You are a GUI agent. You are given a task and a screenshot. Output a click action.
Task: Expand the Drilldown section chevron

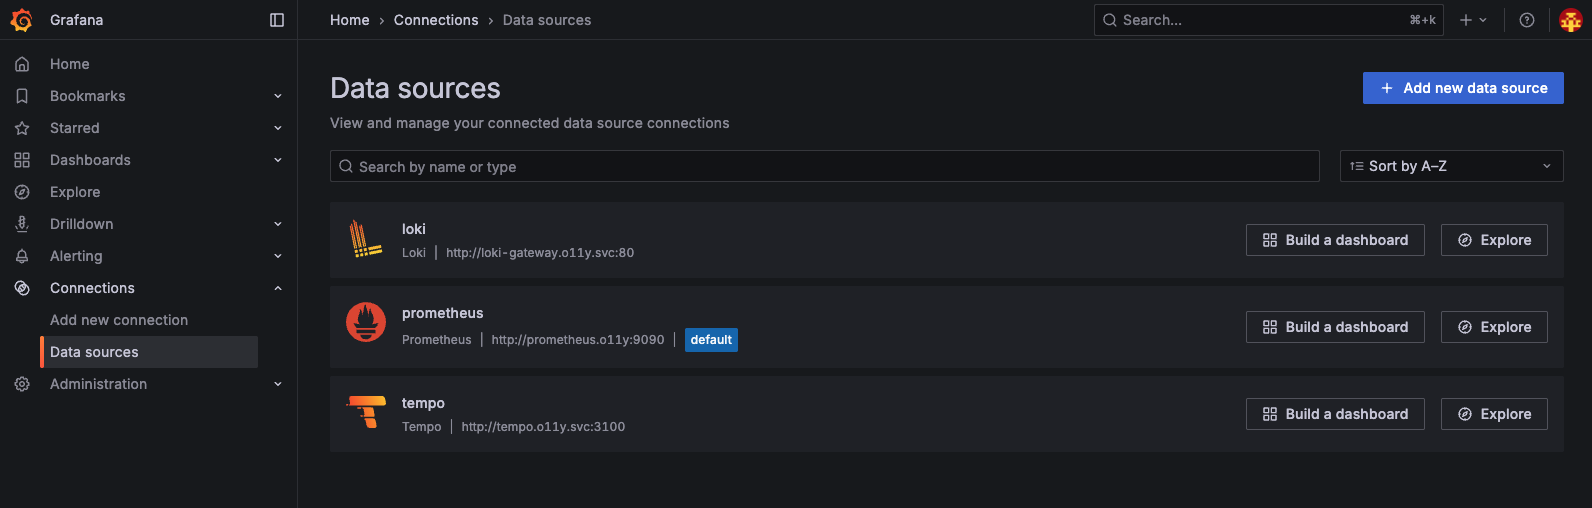(278, 224)
